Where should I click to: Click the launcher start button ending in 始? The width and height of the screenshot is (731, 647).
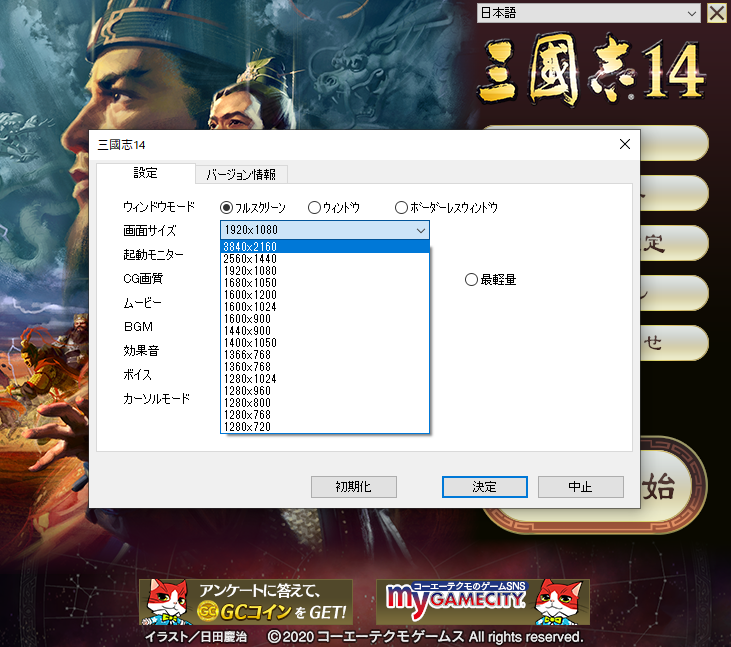671,486
